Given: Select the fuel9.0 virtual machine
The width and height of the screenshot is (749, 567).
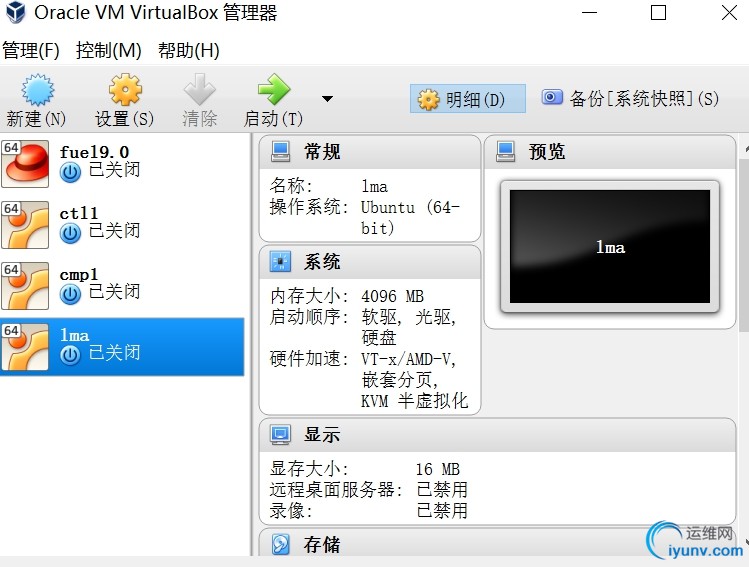Looking at the screenshot, I should (122, 163).
